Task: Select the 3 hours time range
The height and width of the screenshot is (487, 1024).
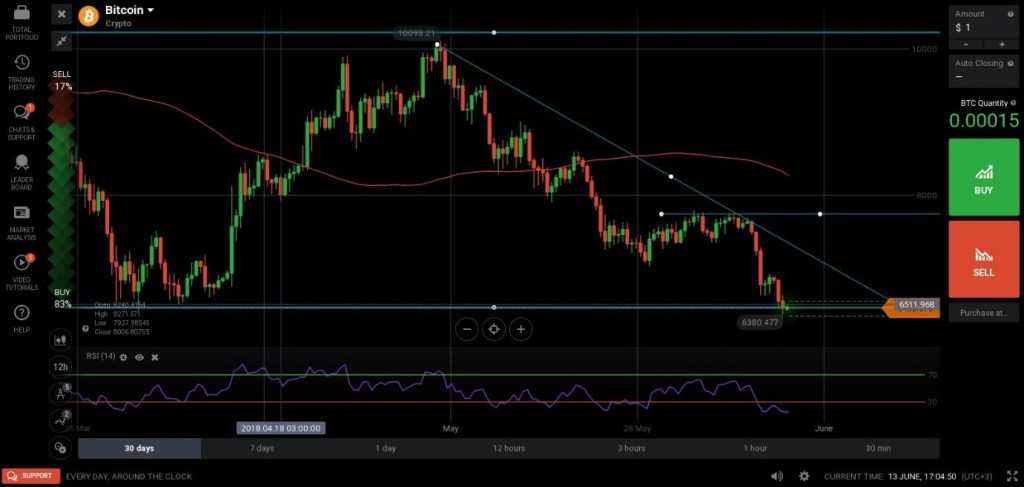Action: [x=632, y=448]
